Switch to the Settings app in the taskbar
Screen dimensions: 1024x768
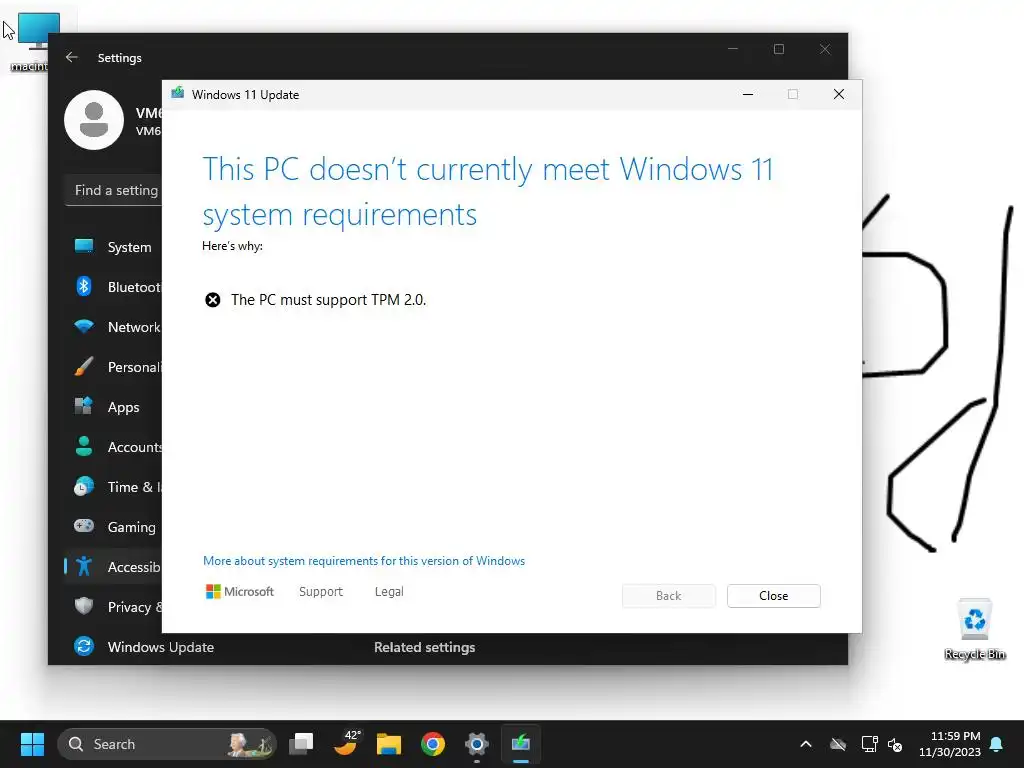[x=477, y=744]
